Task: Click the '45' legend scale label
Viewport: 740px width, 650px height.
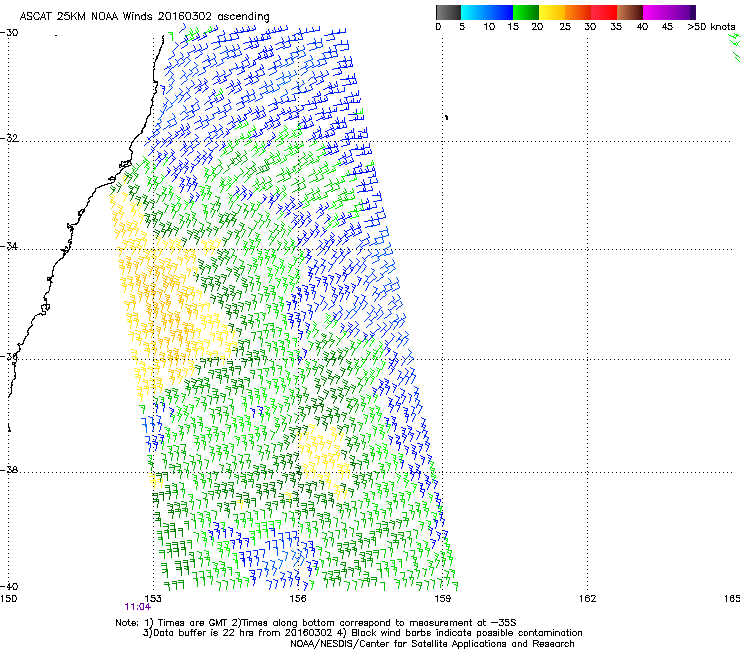Action: (667, 27)
